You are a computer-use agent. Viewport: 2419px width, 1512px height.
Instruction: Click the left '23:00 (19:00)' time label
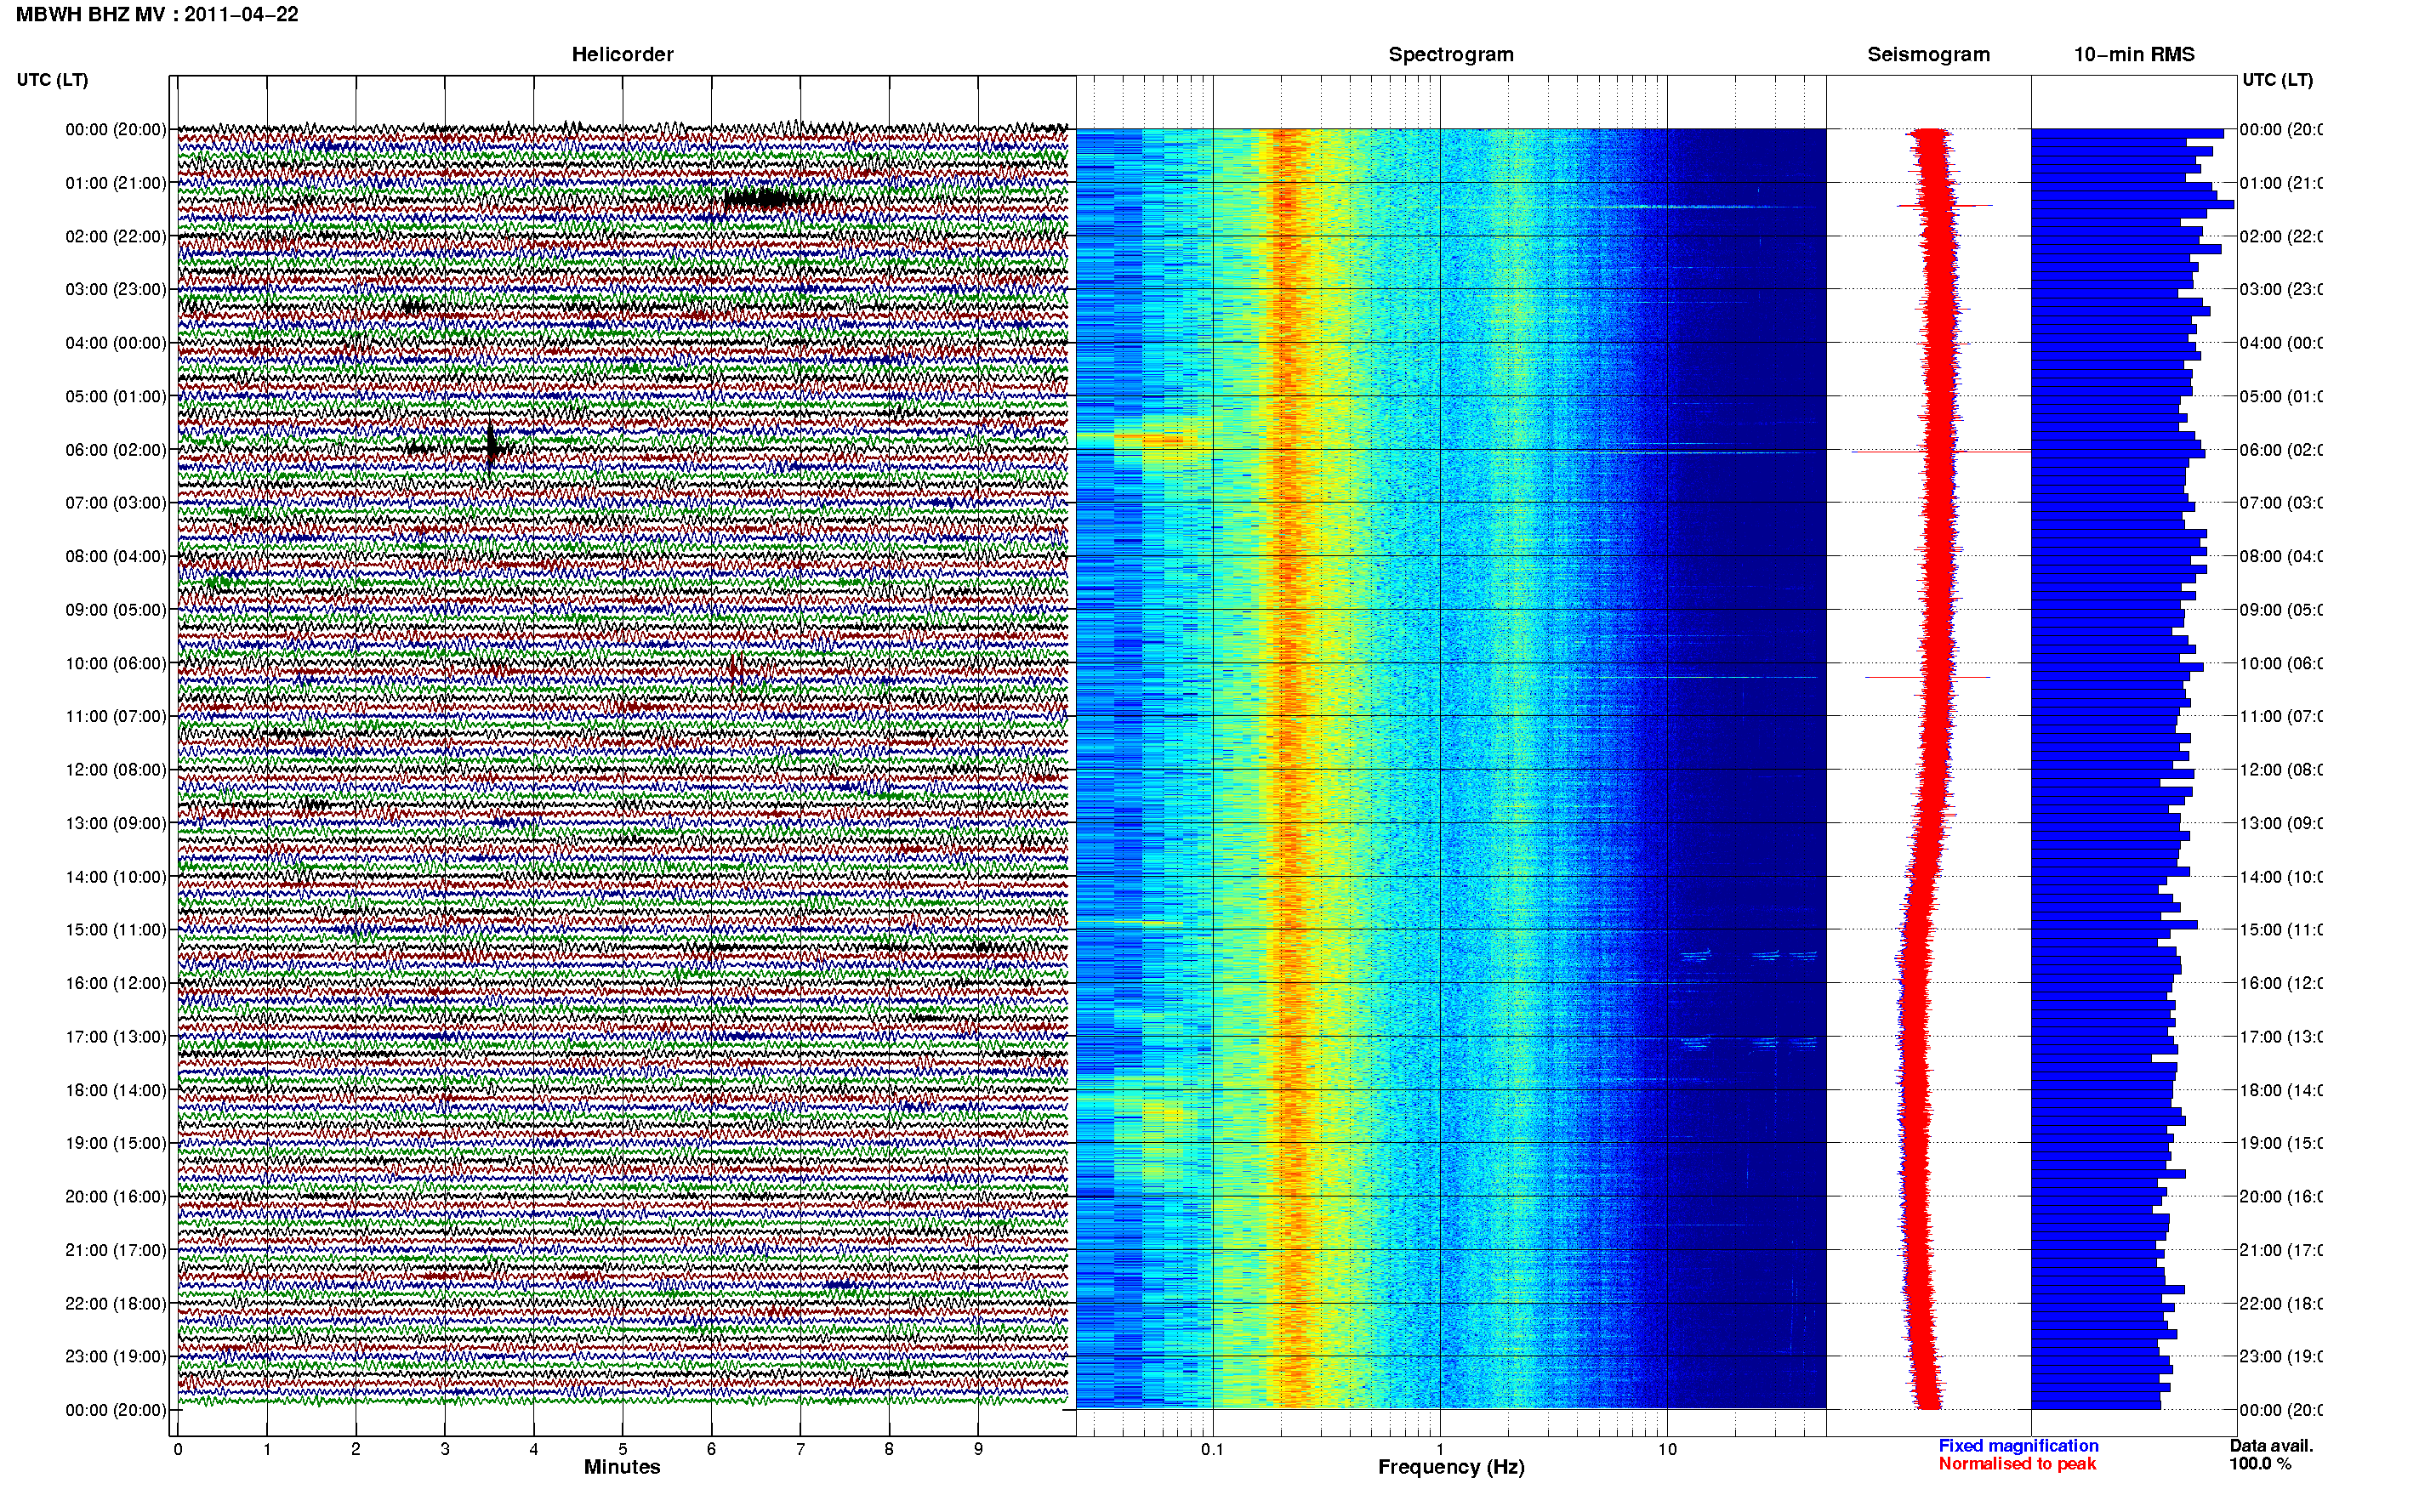click(x=116, y=1357)
